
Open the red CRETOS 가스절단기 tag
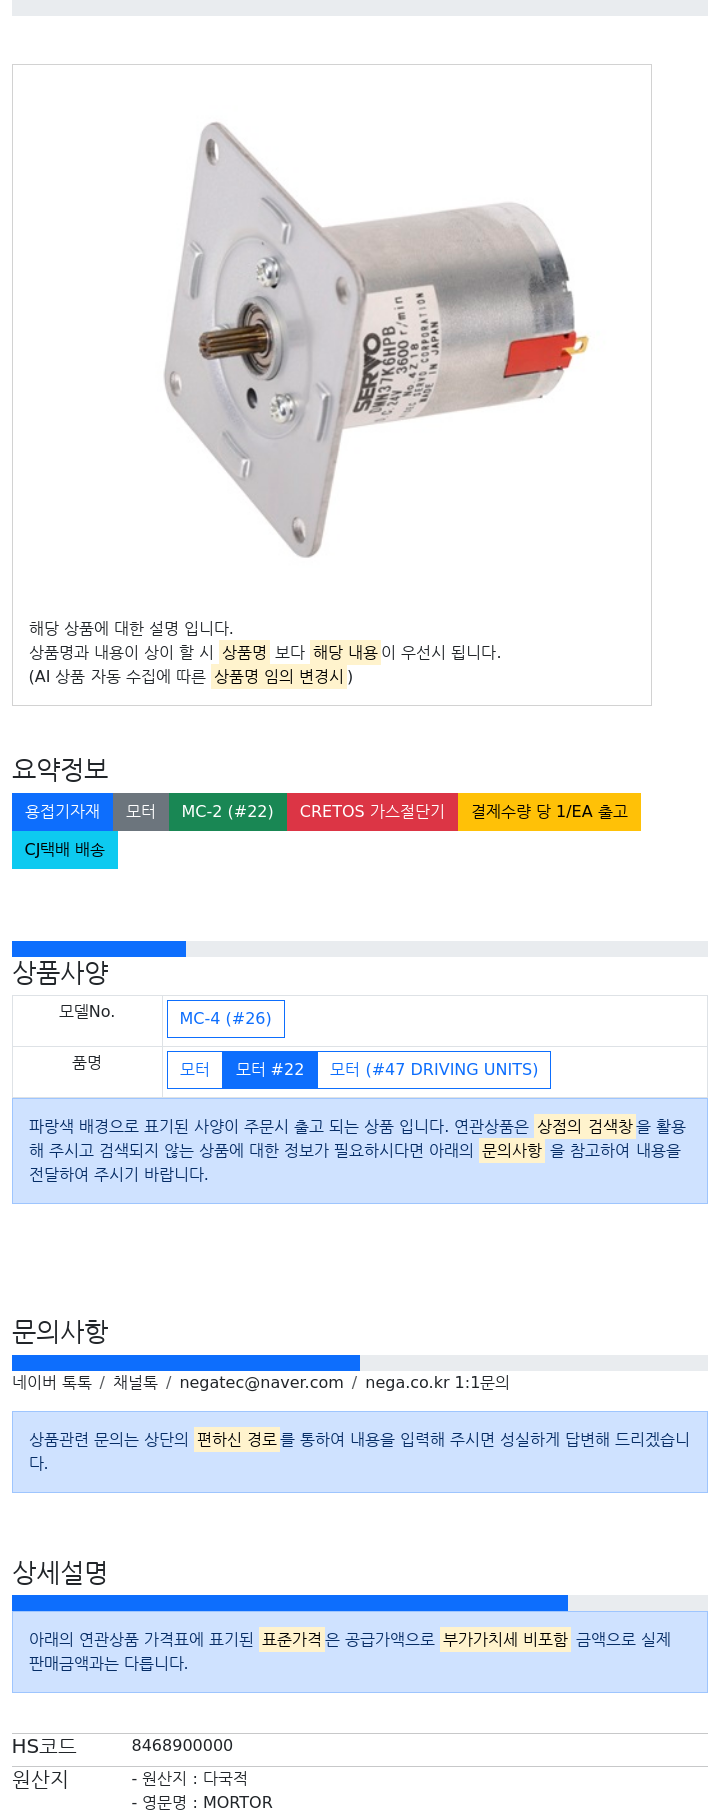click(372, 812)
